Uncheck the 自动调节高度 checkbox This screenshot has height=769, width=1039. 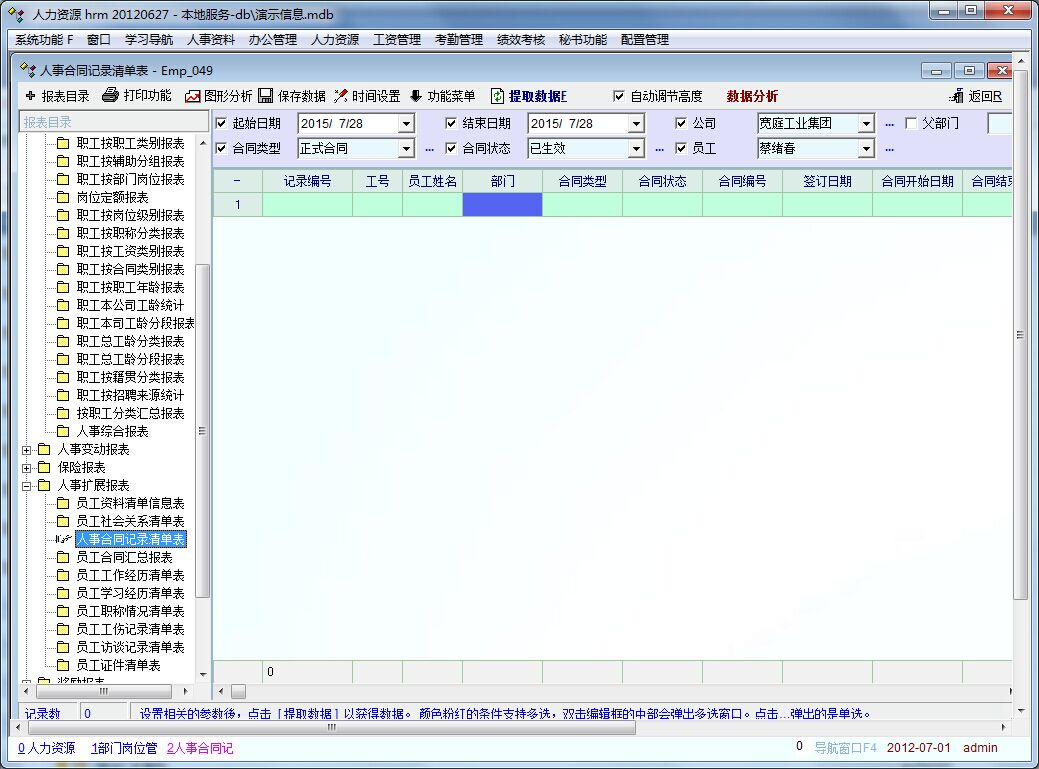tap(619, 96)
